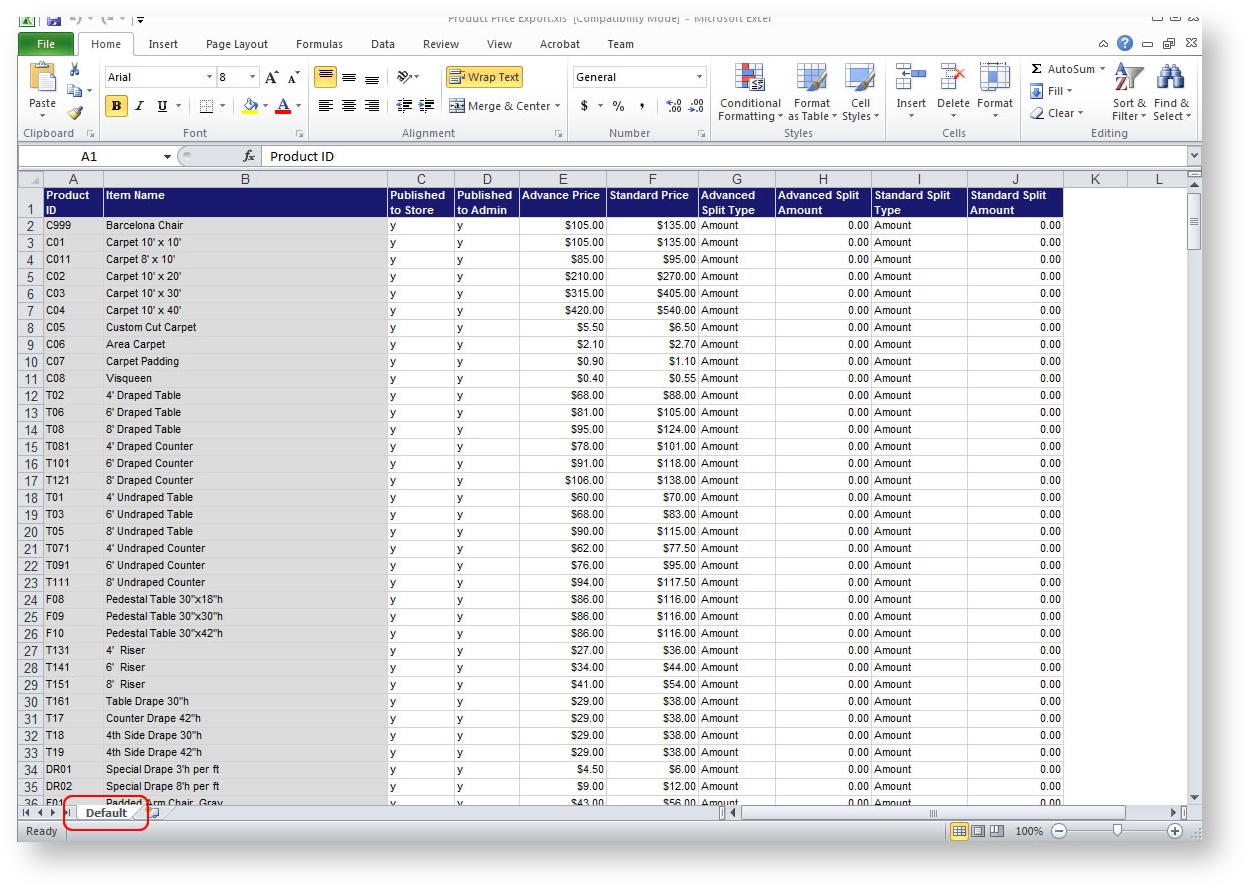Toggle Wrap Text option
Screen dimensions: 1250x890
click(x=484, y=77)
